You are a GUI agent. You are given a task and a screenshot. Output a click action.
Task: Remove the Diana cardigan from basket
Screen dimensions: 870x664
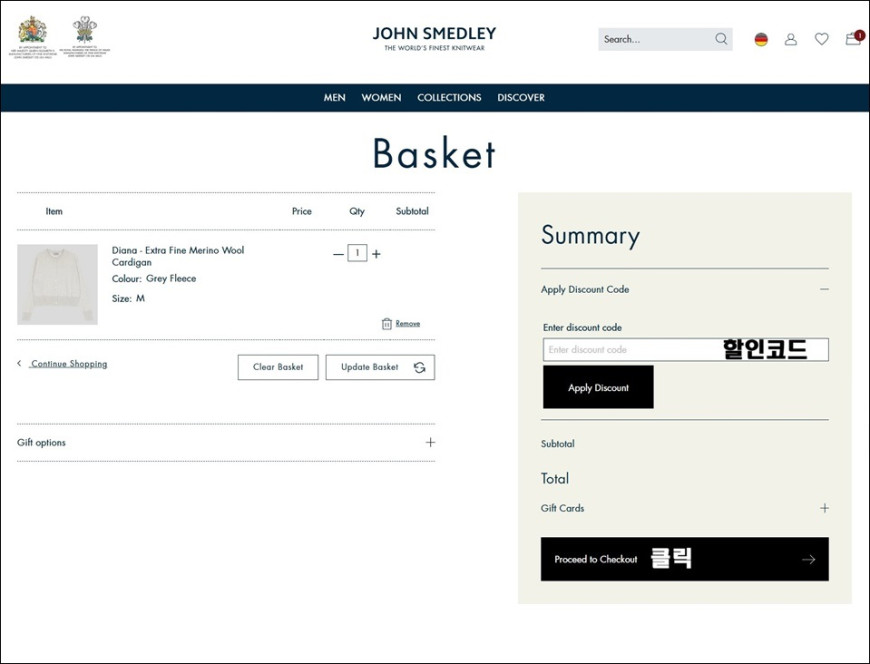408,323
